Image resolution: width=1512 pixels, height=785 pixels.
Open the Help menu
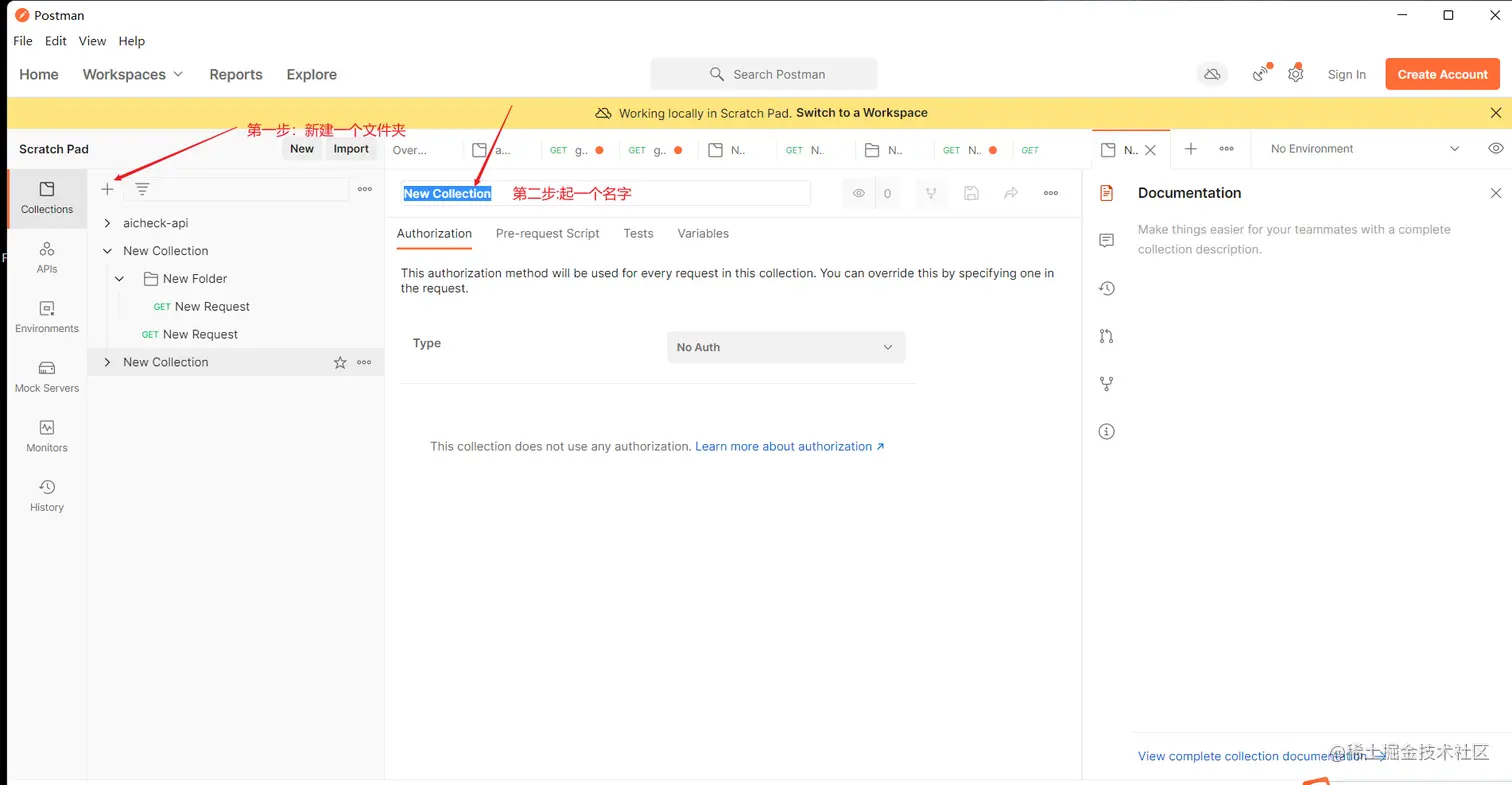tap(132, 41)
